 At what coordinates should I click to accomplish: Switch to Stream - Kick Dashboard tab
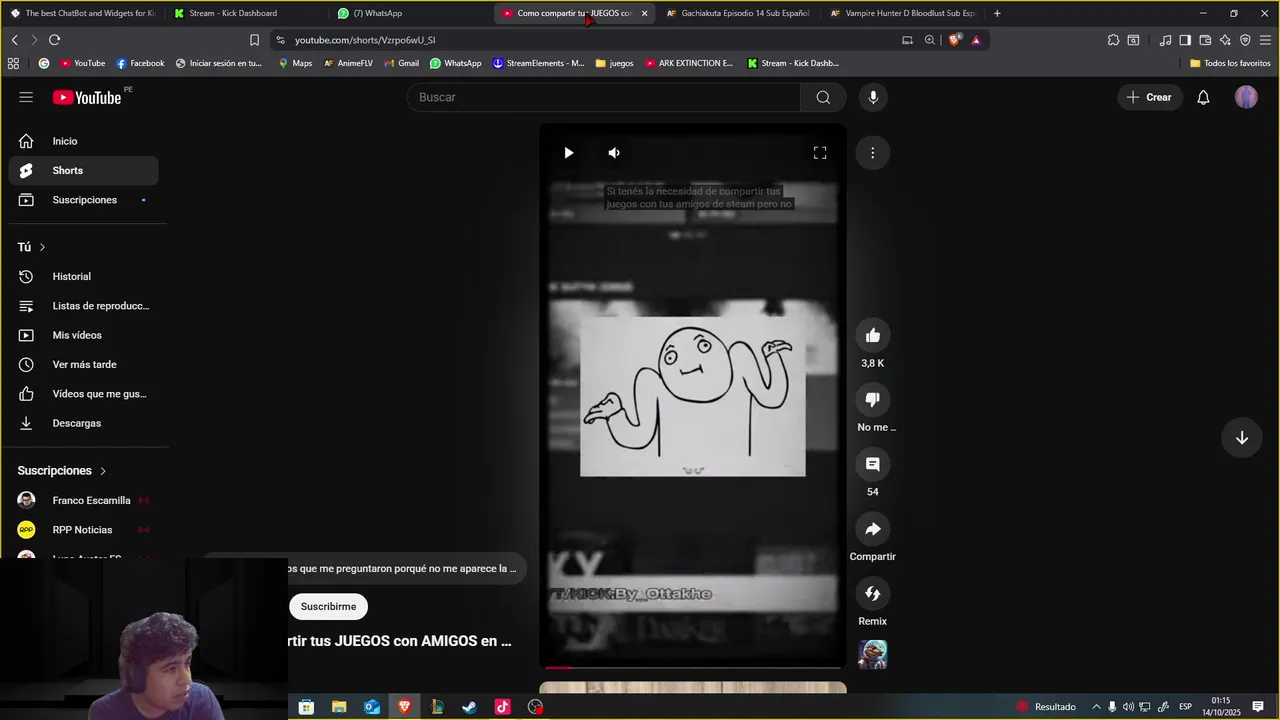tap(246, 13)
